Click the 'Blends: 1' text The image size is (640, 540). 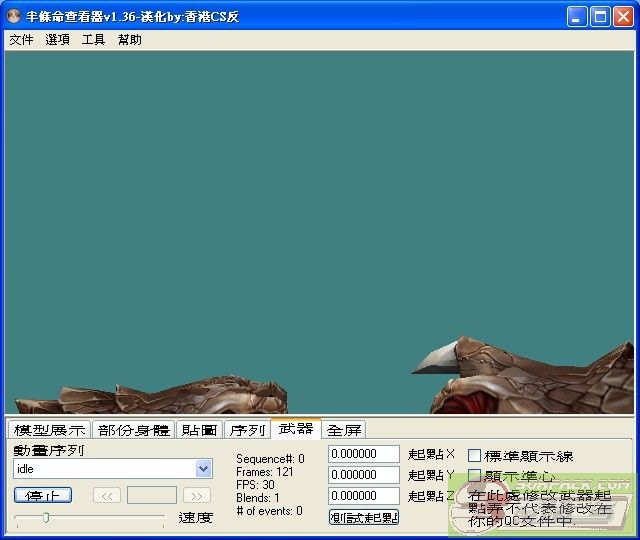coord(258,498)
